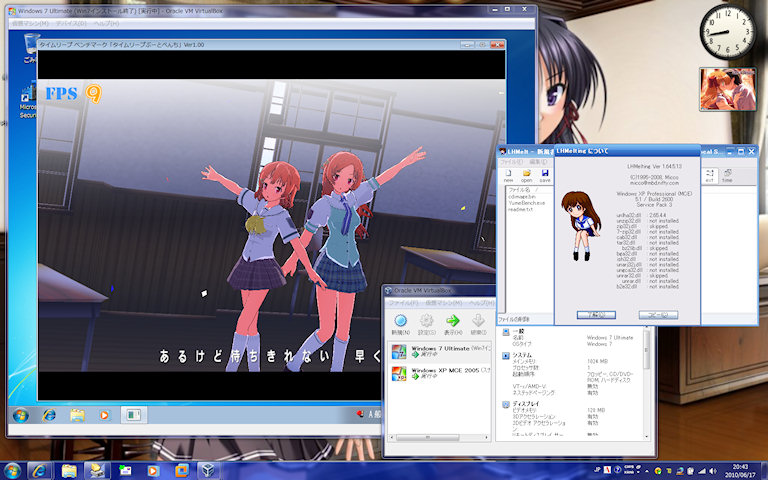Select benchmark app button in guest taskbar

[x=133, y=415]
